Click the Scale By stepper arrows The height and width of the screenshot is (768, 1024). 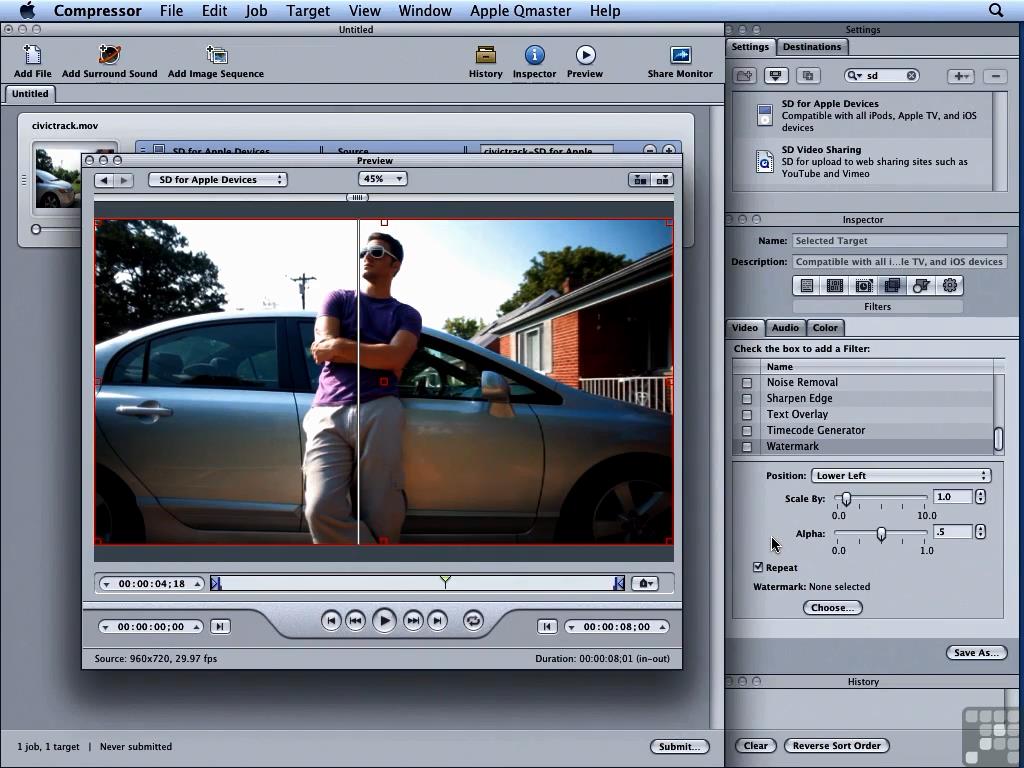tap(980, 497)
